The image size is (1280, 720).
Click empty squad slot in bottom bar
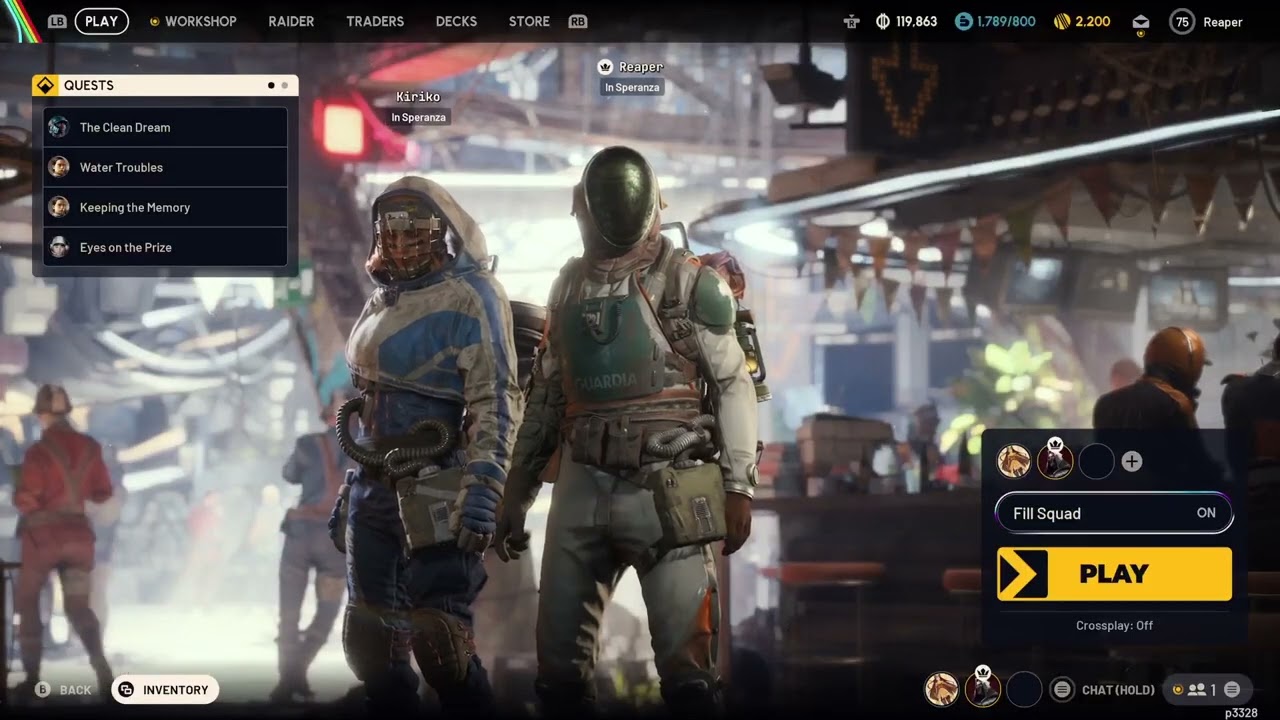pyautogui.click(x=1024, y=689)
